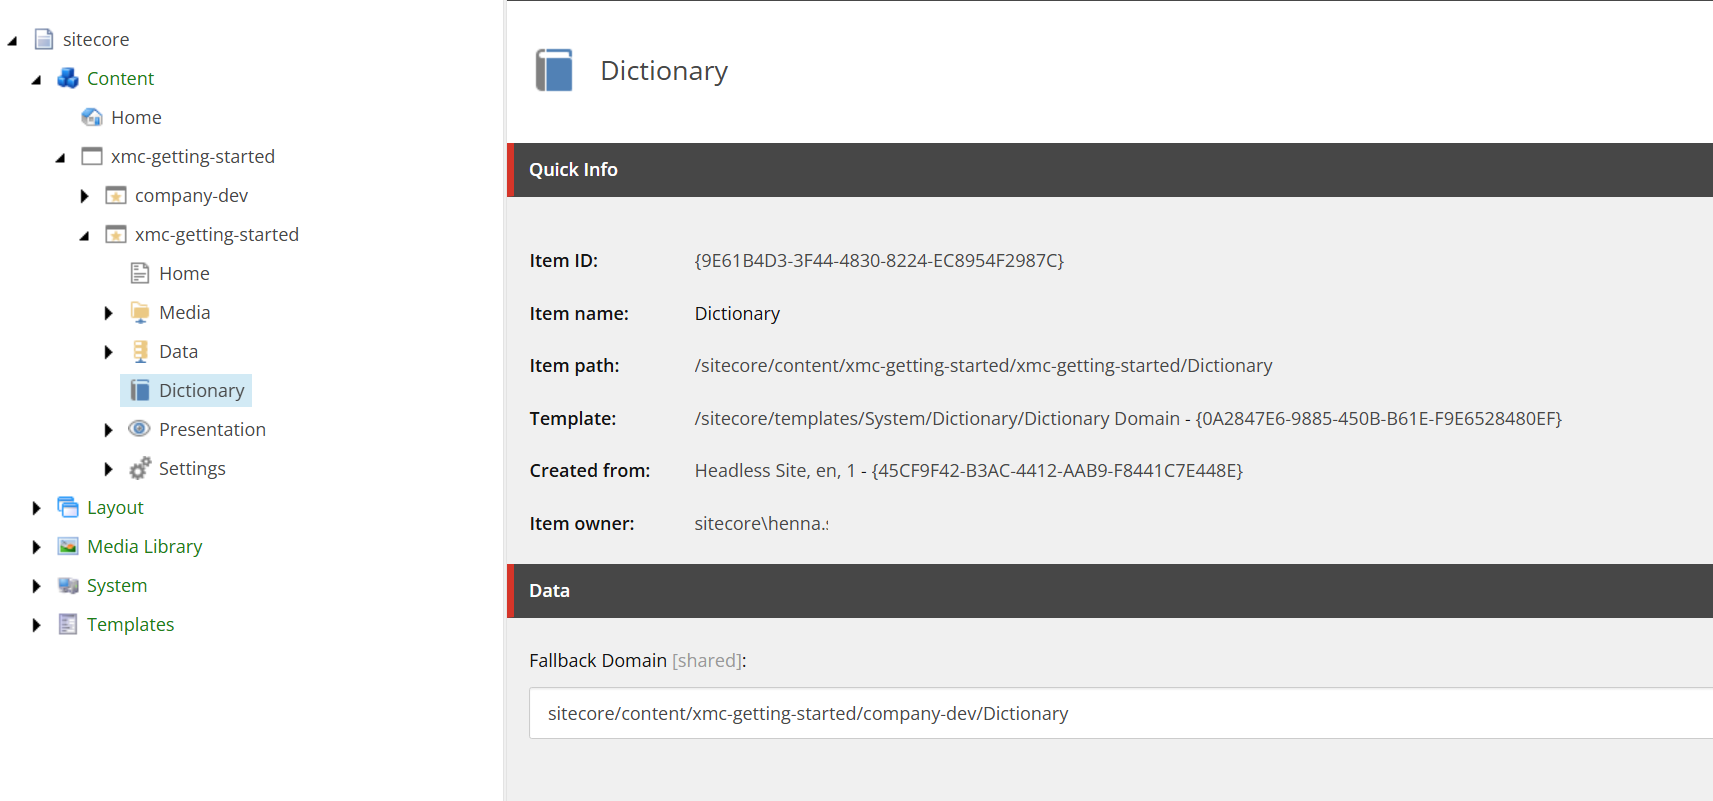Viewport: 1713px width, 801px height.
Task: Expand the Layout node
Action: 36,508
